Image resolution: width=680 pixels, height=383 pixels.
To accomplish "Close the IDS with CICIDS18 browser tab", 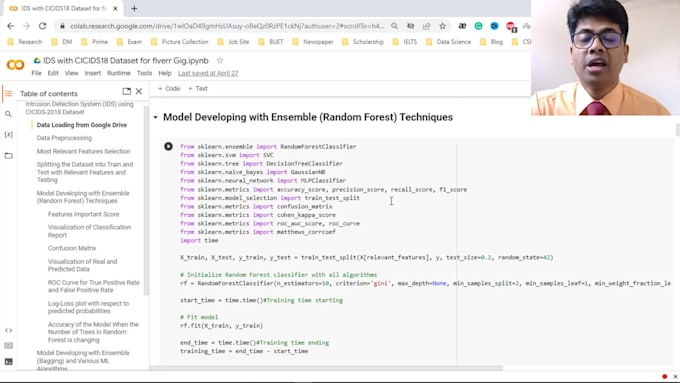I will [115, 8].
